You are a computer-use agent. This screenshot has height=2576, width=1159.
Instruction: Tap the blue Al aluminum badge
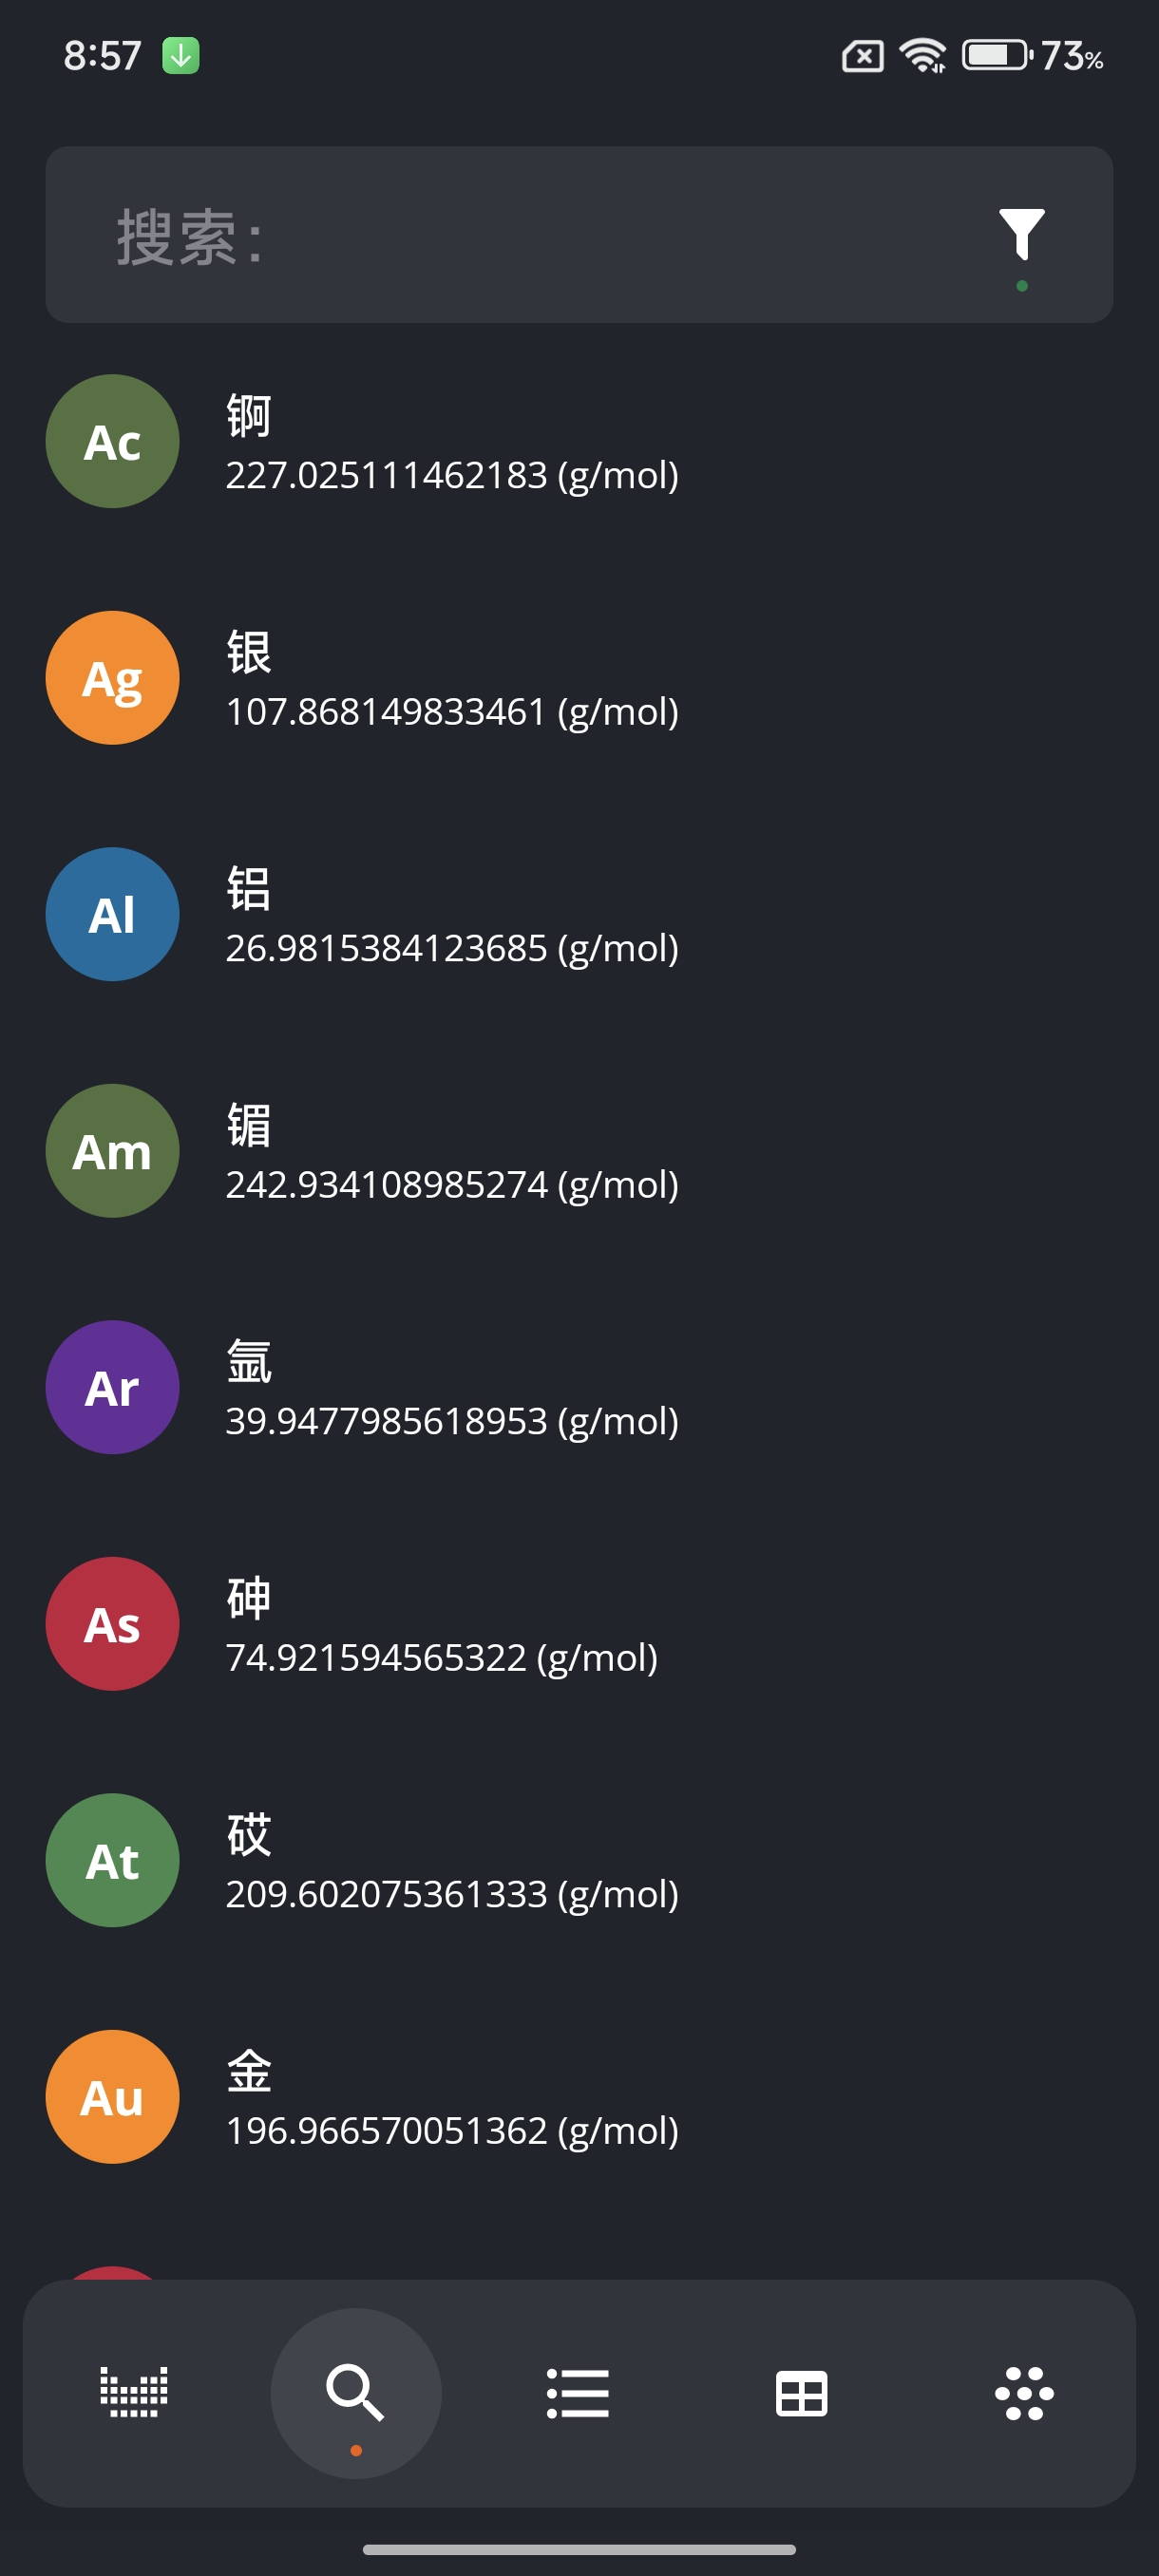coord(113,914)
